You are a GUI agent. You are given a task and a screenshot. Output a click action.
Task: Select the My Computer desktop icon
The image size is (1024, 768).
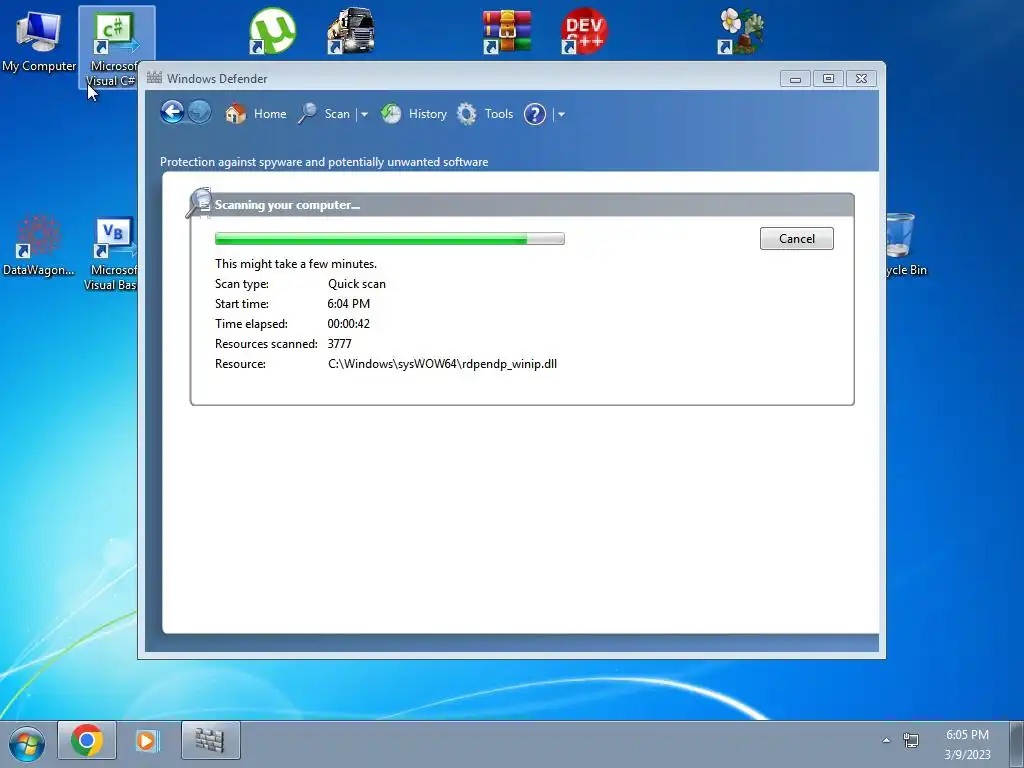[x=39, y=41]
